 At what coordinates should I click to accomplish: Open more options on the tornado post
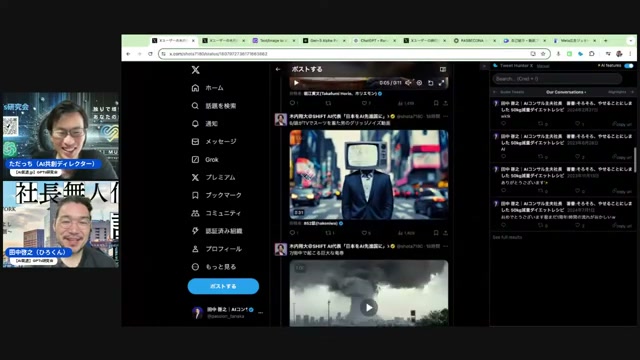(x=445, y=246)
